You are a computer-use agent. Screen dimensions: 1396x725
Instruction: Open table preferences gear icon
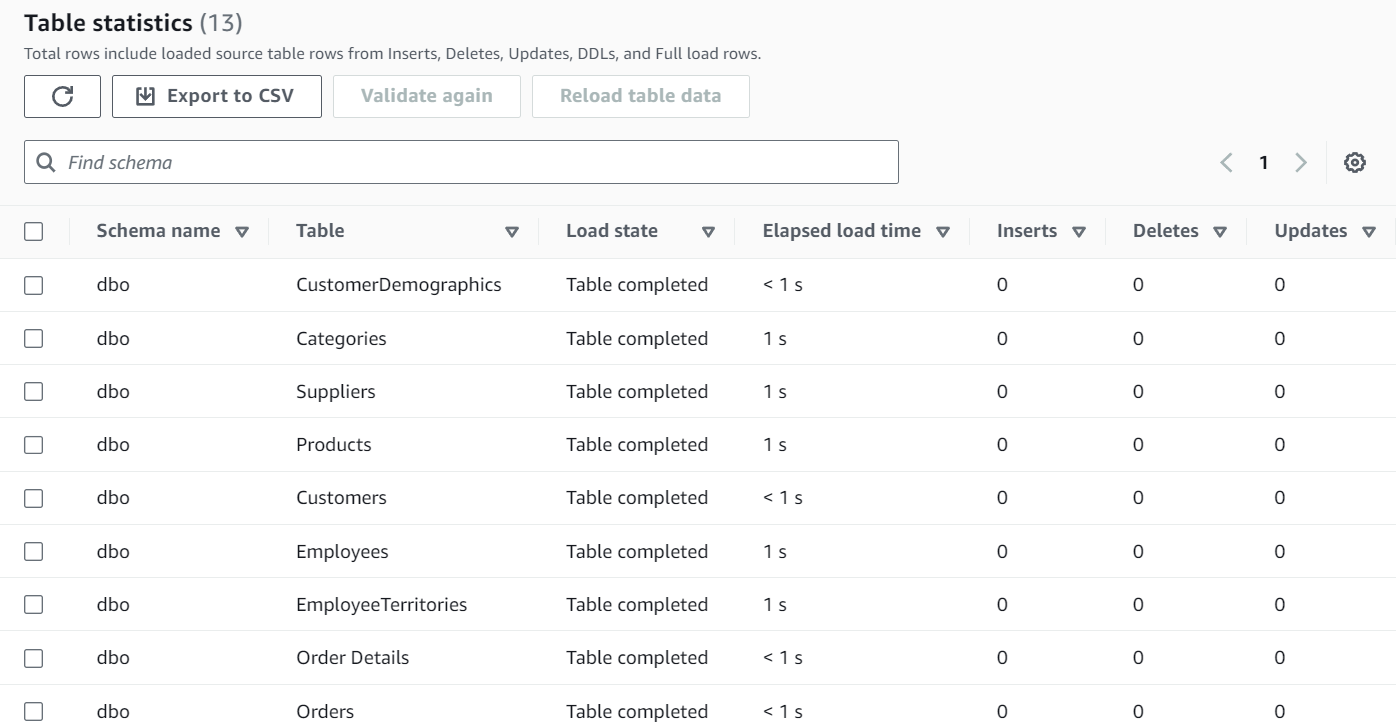pyautogui.click(x=1355, y=162)
